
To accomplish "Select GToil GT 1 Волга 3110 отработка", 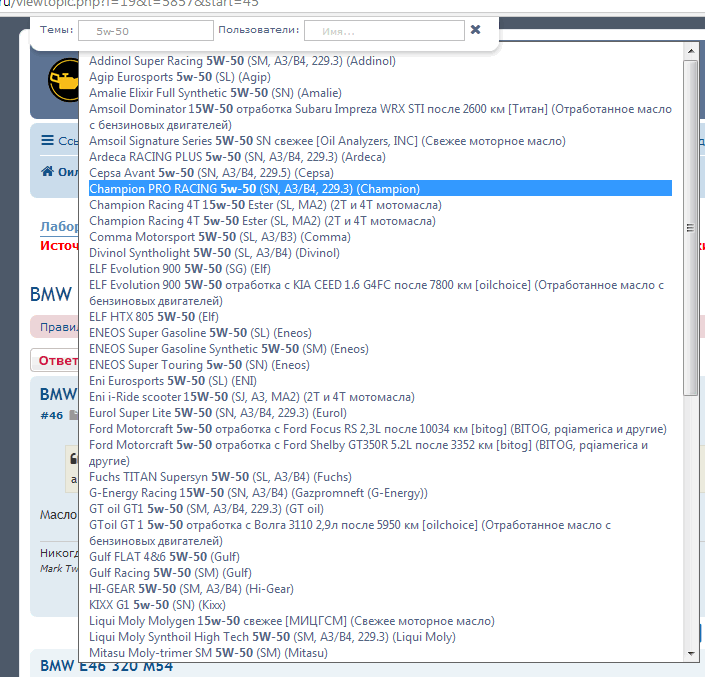I will 350,533.
